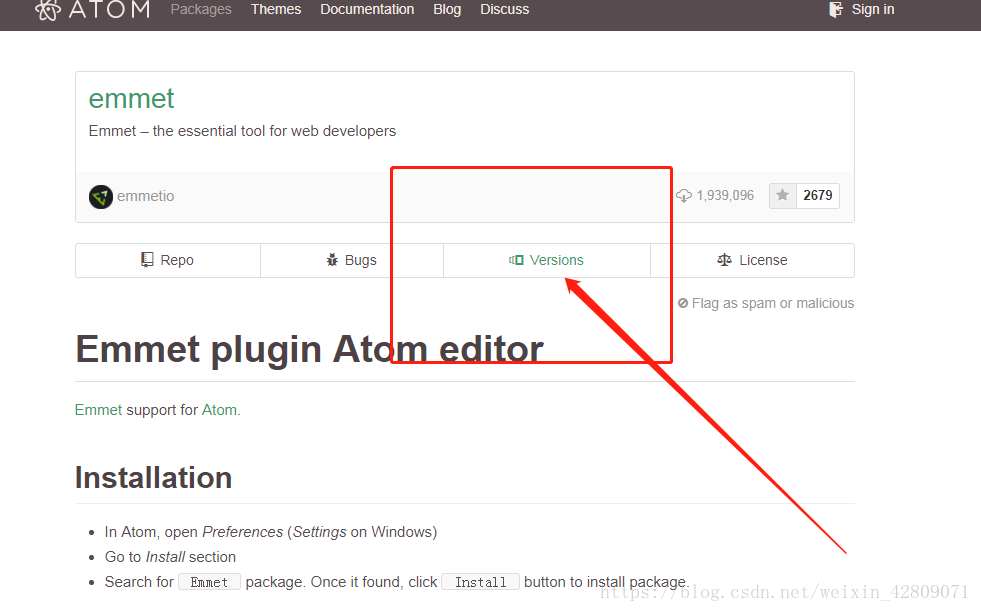Click the Installation heading
This screenshot has height=612, width=981.
click(x=153, y=478)
